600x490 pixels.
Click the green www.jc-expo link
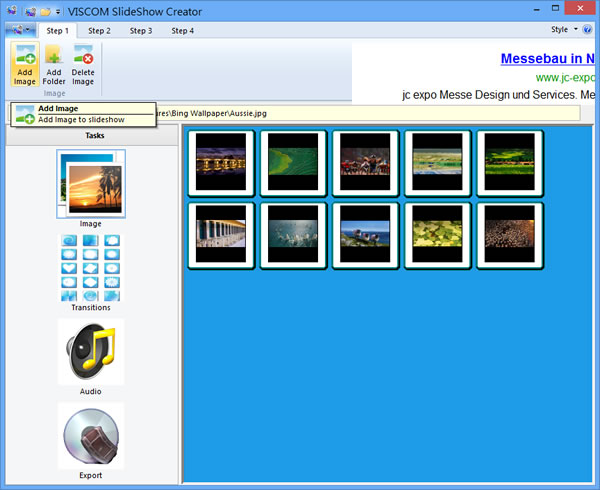[x=567, y=77]
